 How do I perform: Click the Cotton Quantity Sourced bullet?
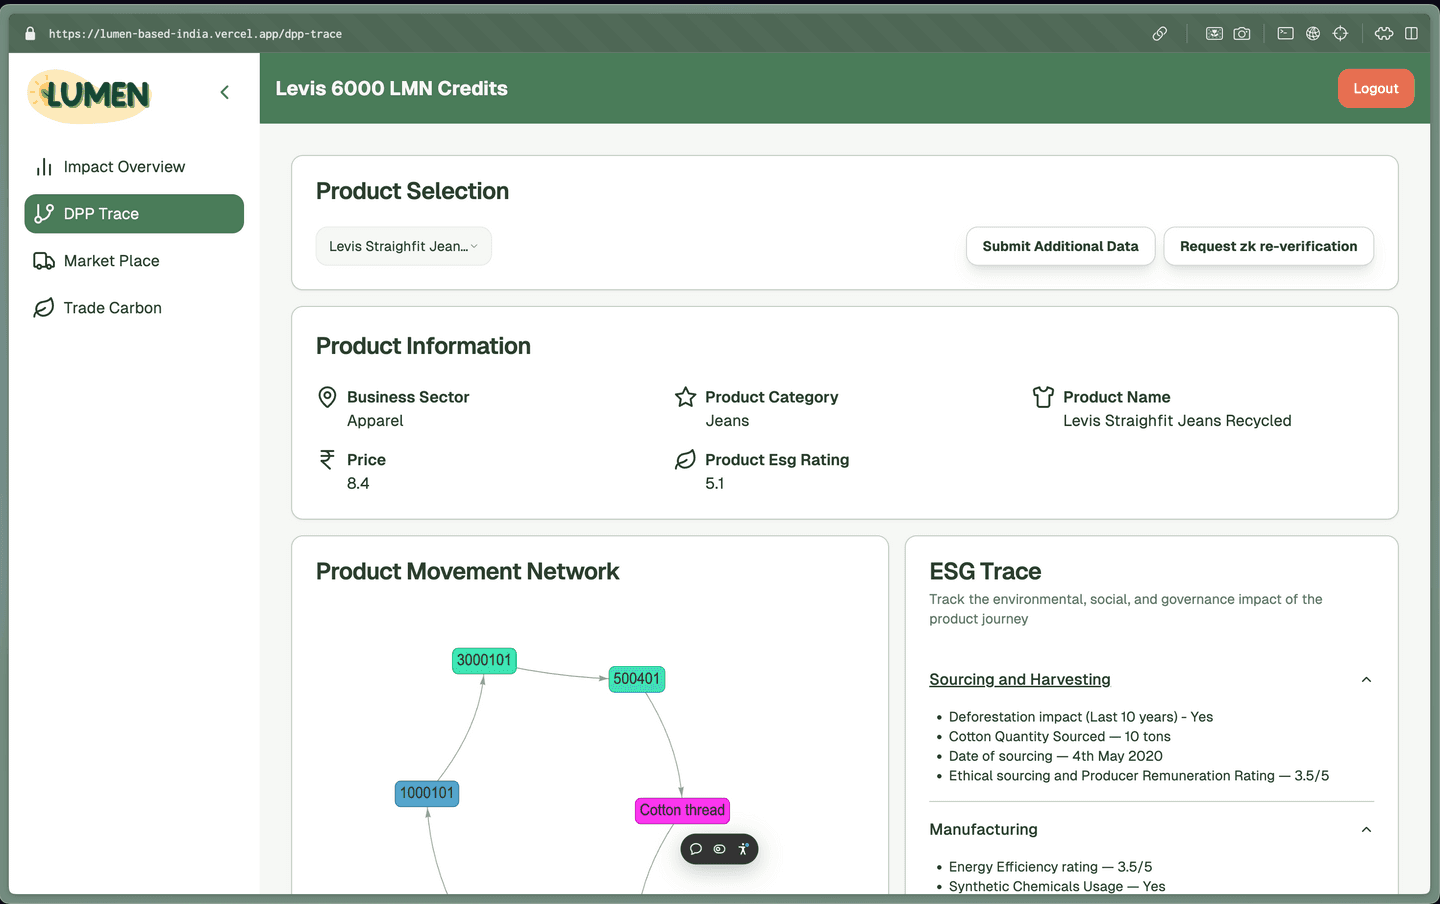(x=1059, y=736)
